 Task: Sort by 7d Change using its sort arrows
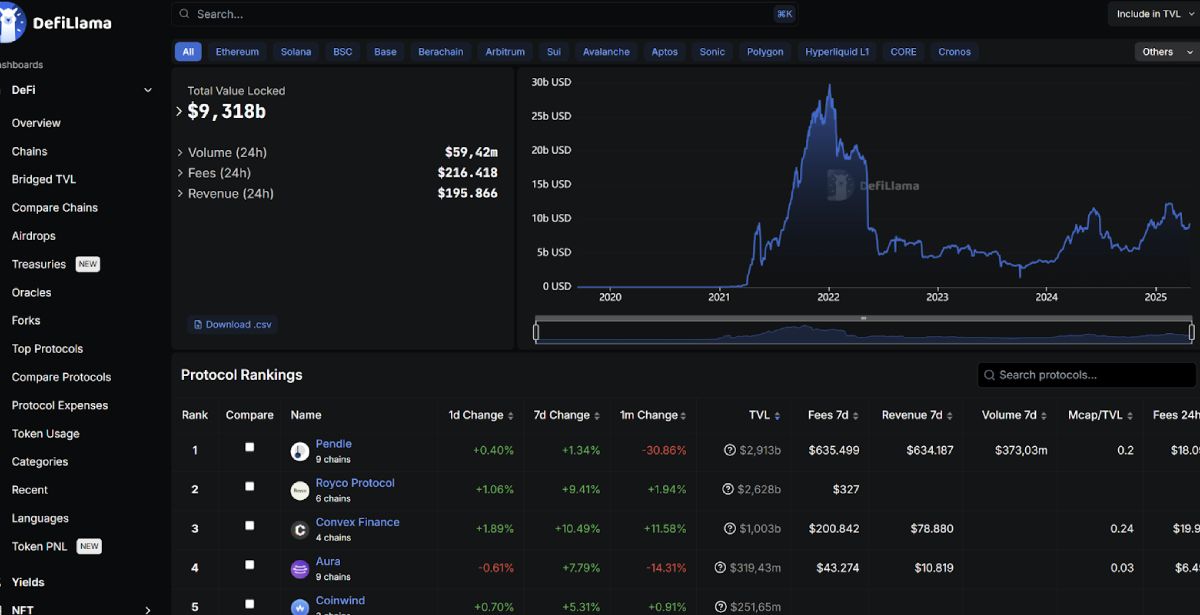pyautogui.click(x=598, y=416)
